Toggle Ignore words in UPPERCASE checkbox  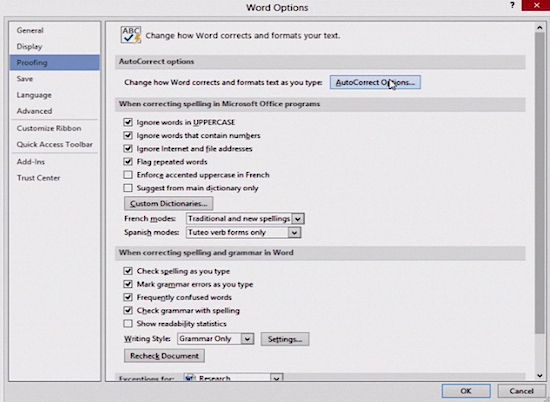coord(128,122)
